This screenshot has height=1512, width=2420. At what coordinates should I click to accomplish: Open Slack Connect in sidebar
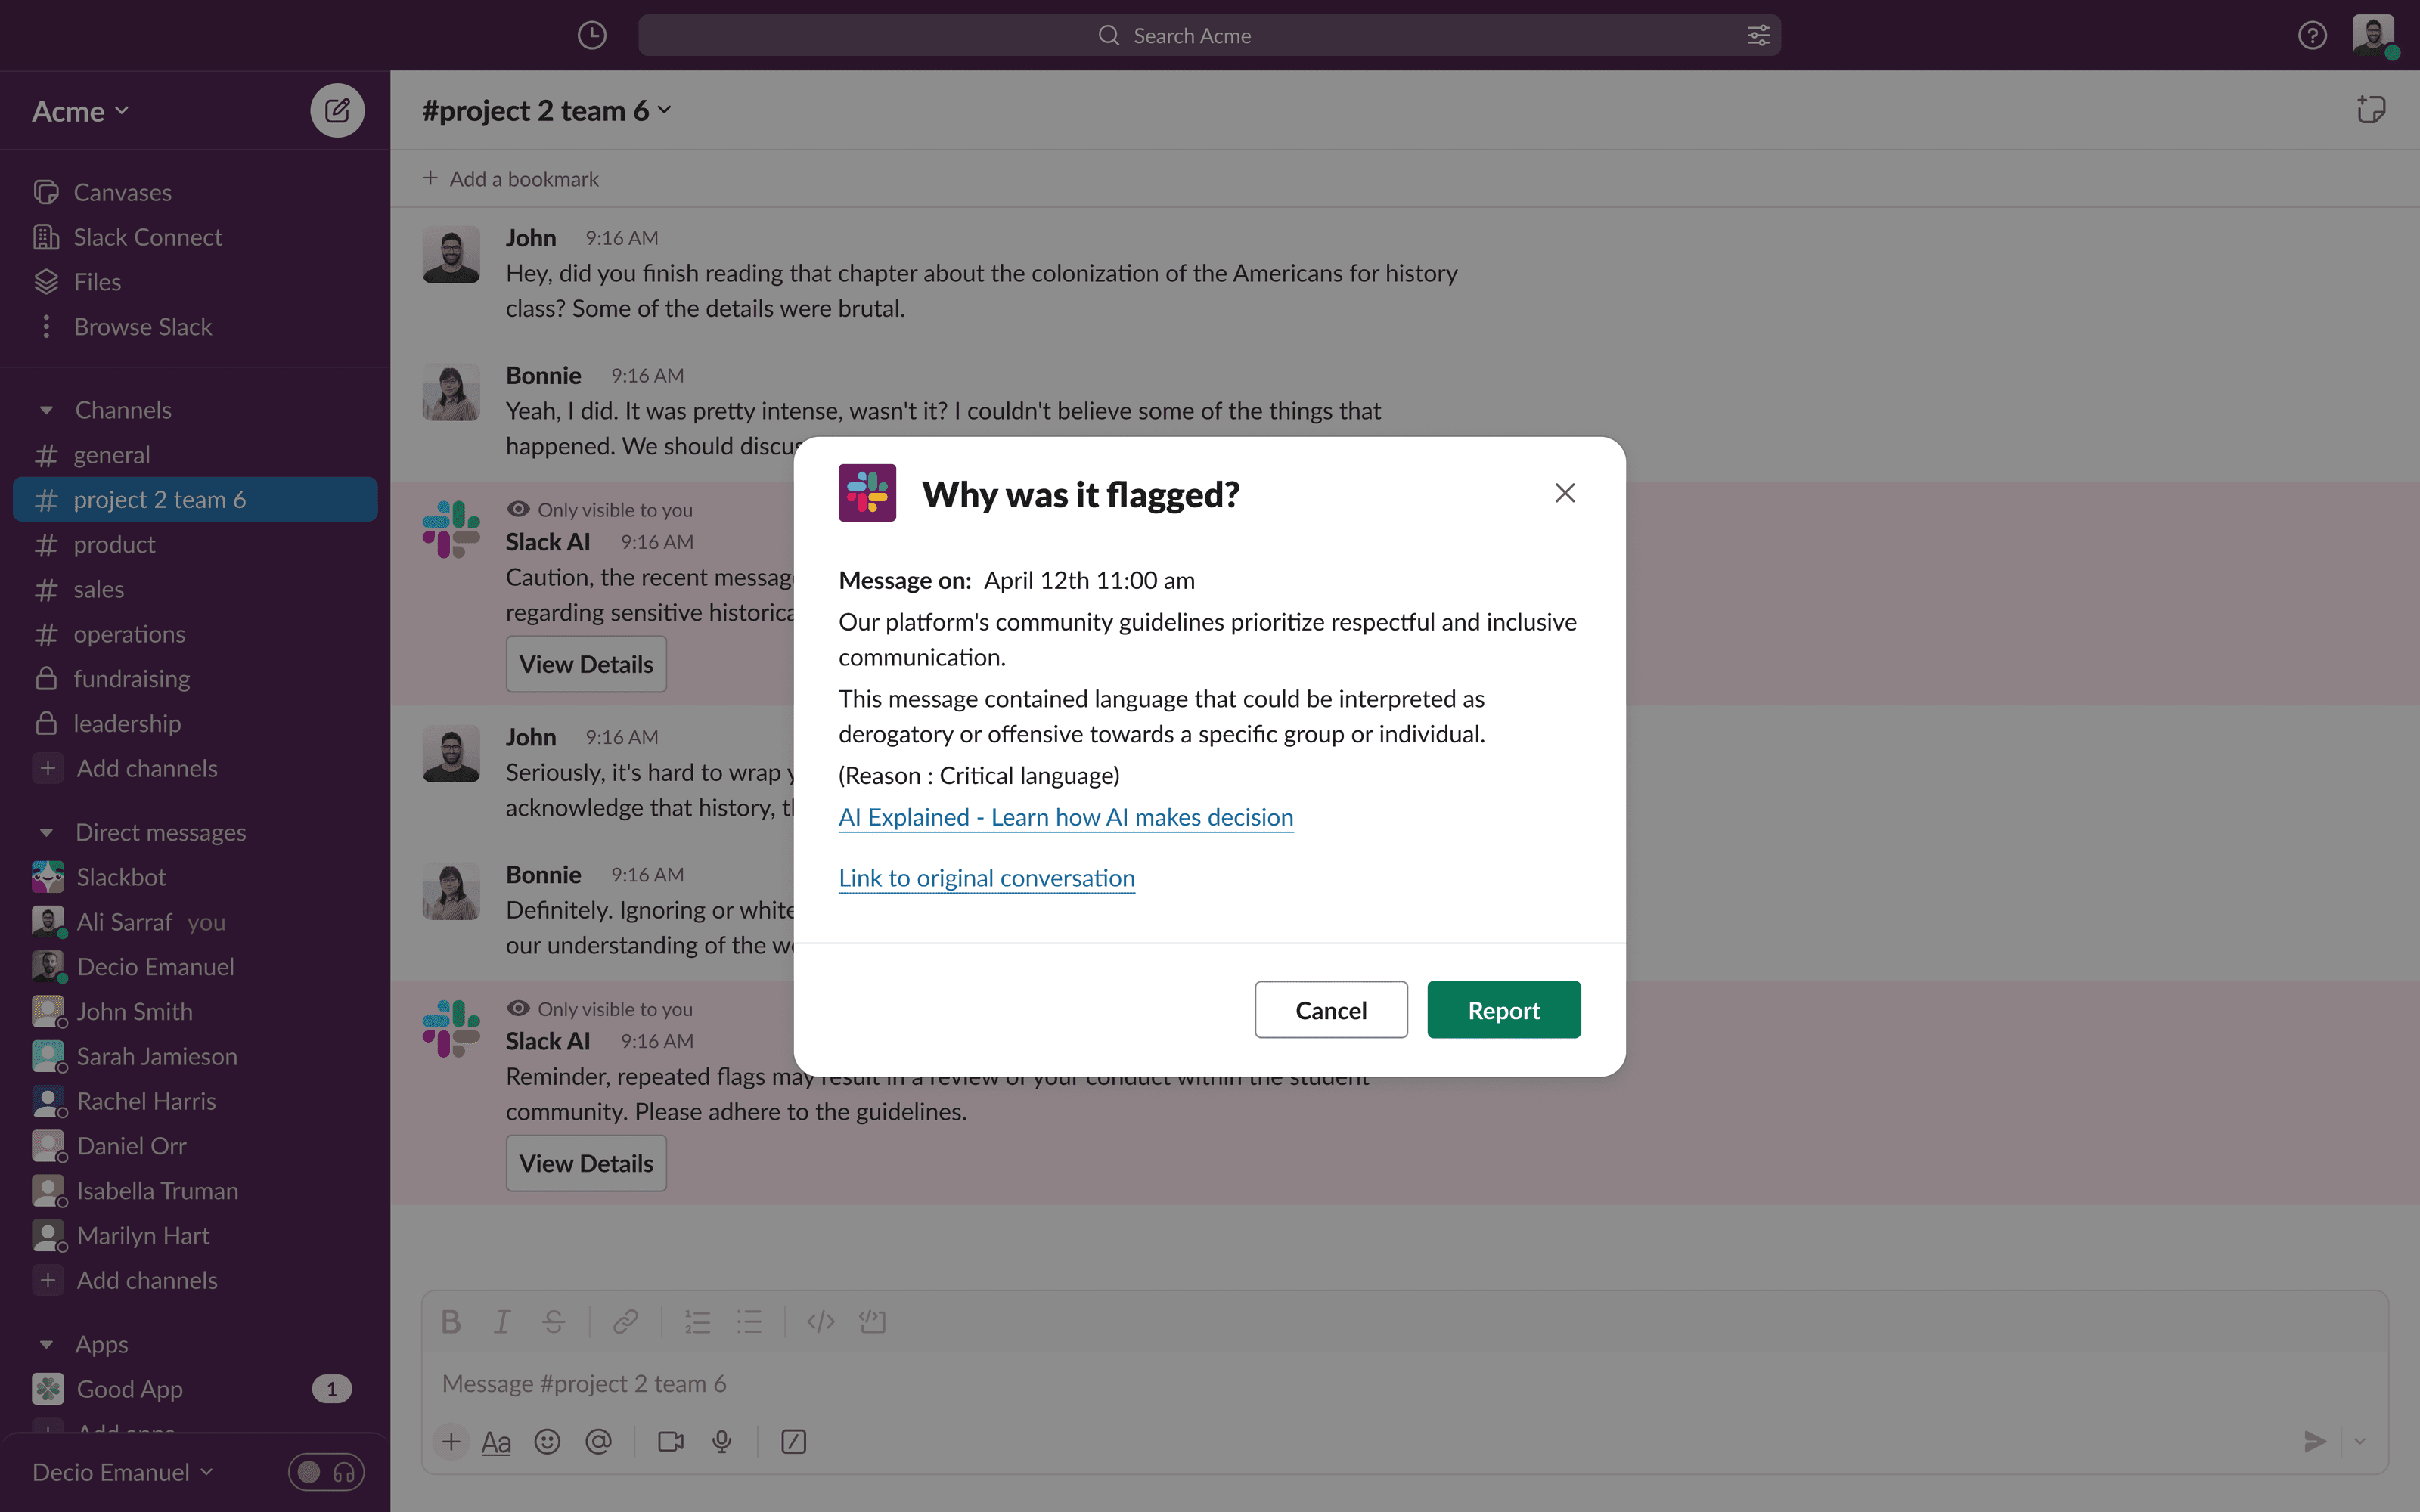tap(147, 237)
